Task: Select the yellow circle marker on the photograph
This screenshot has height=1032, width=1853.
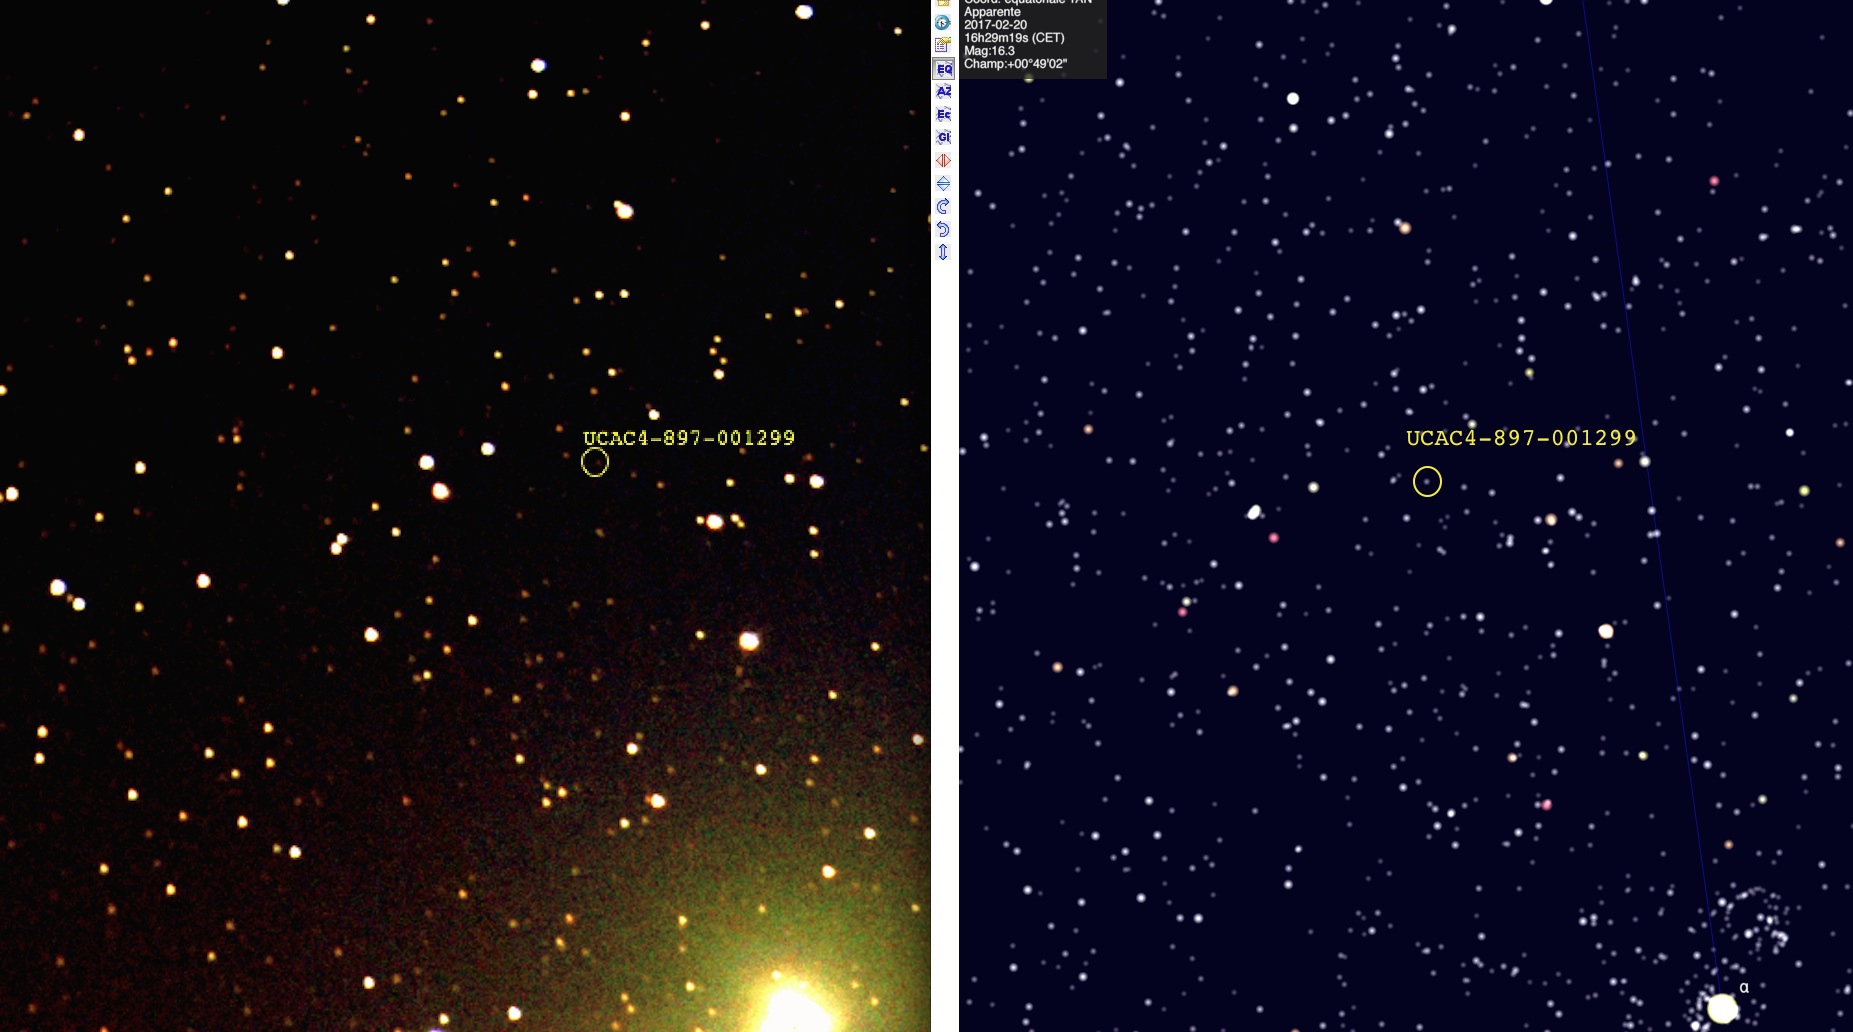Action: pos(595,462)
